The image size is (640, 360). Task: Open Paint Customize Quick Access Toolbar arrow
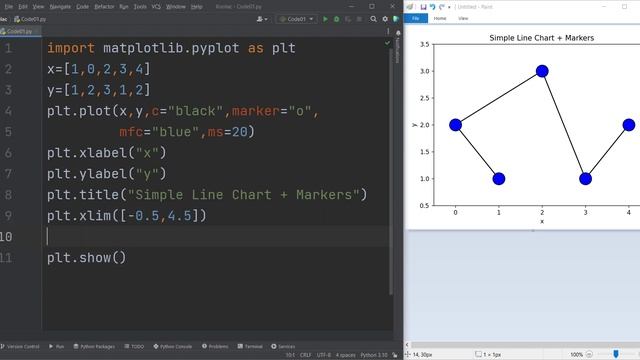point(449,7)
